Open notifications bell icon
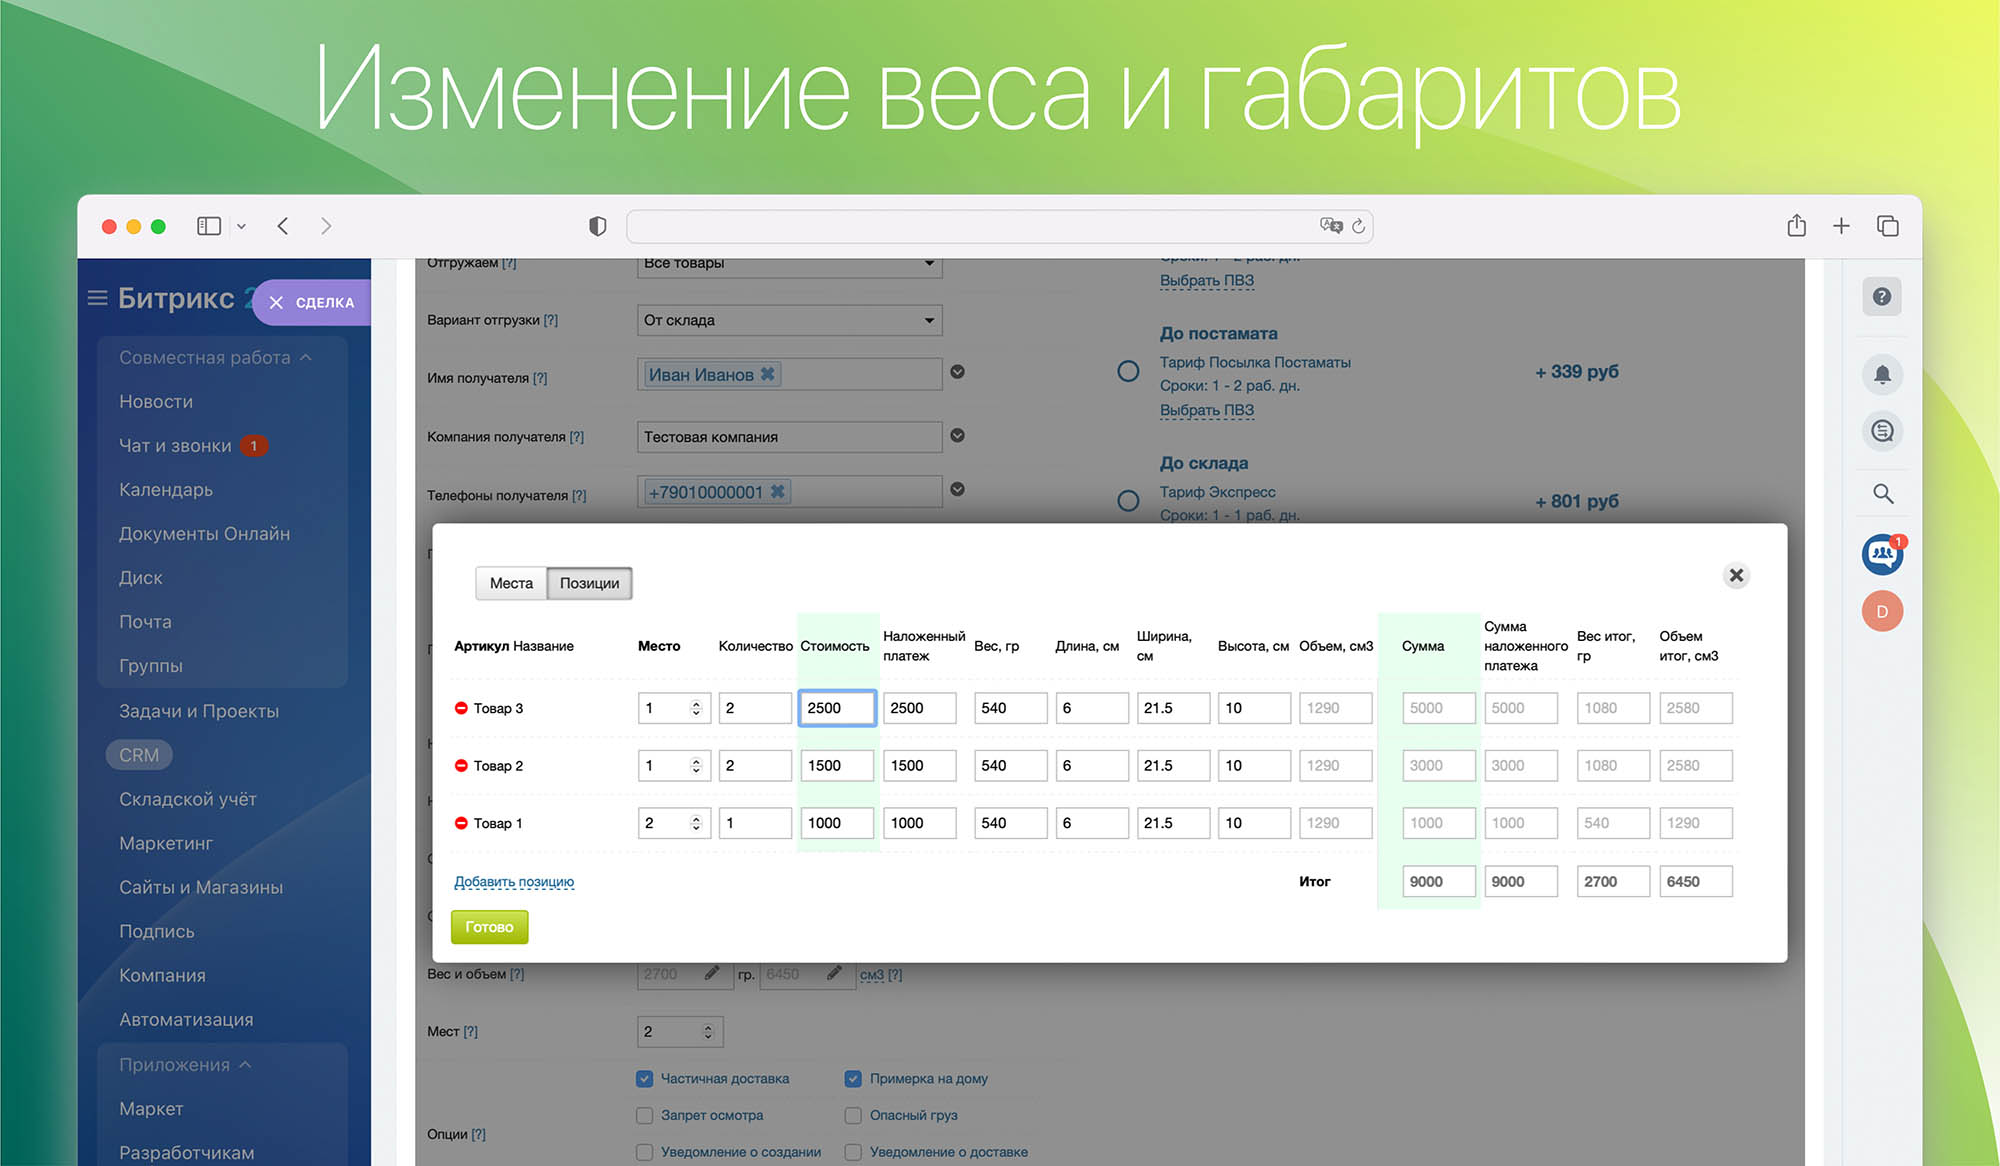 (1881, 375)
